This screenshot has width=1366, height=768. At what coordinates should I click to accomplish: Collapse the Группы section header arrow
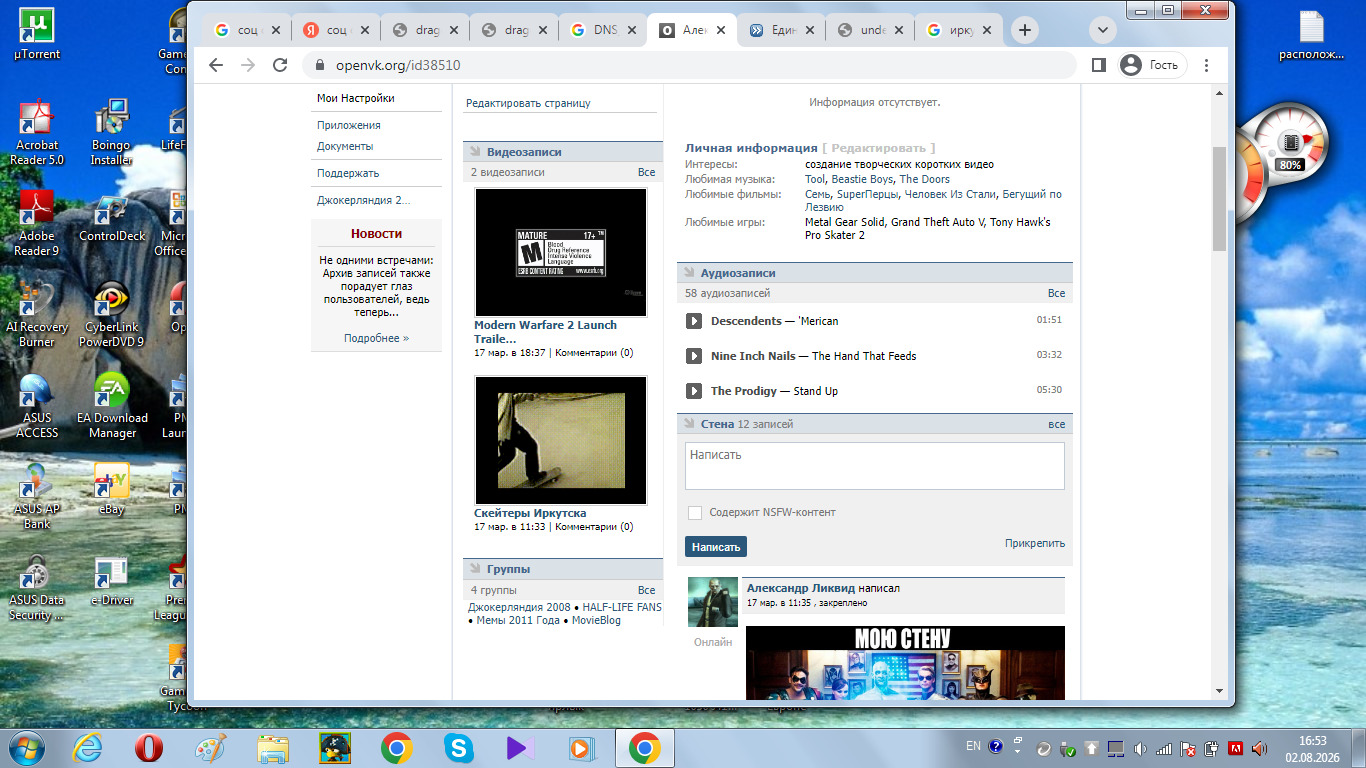tap(475, 569)
